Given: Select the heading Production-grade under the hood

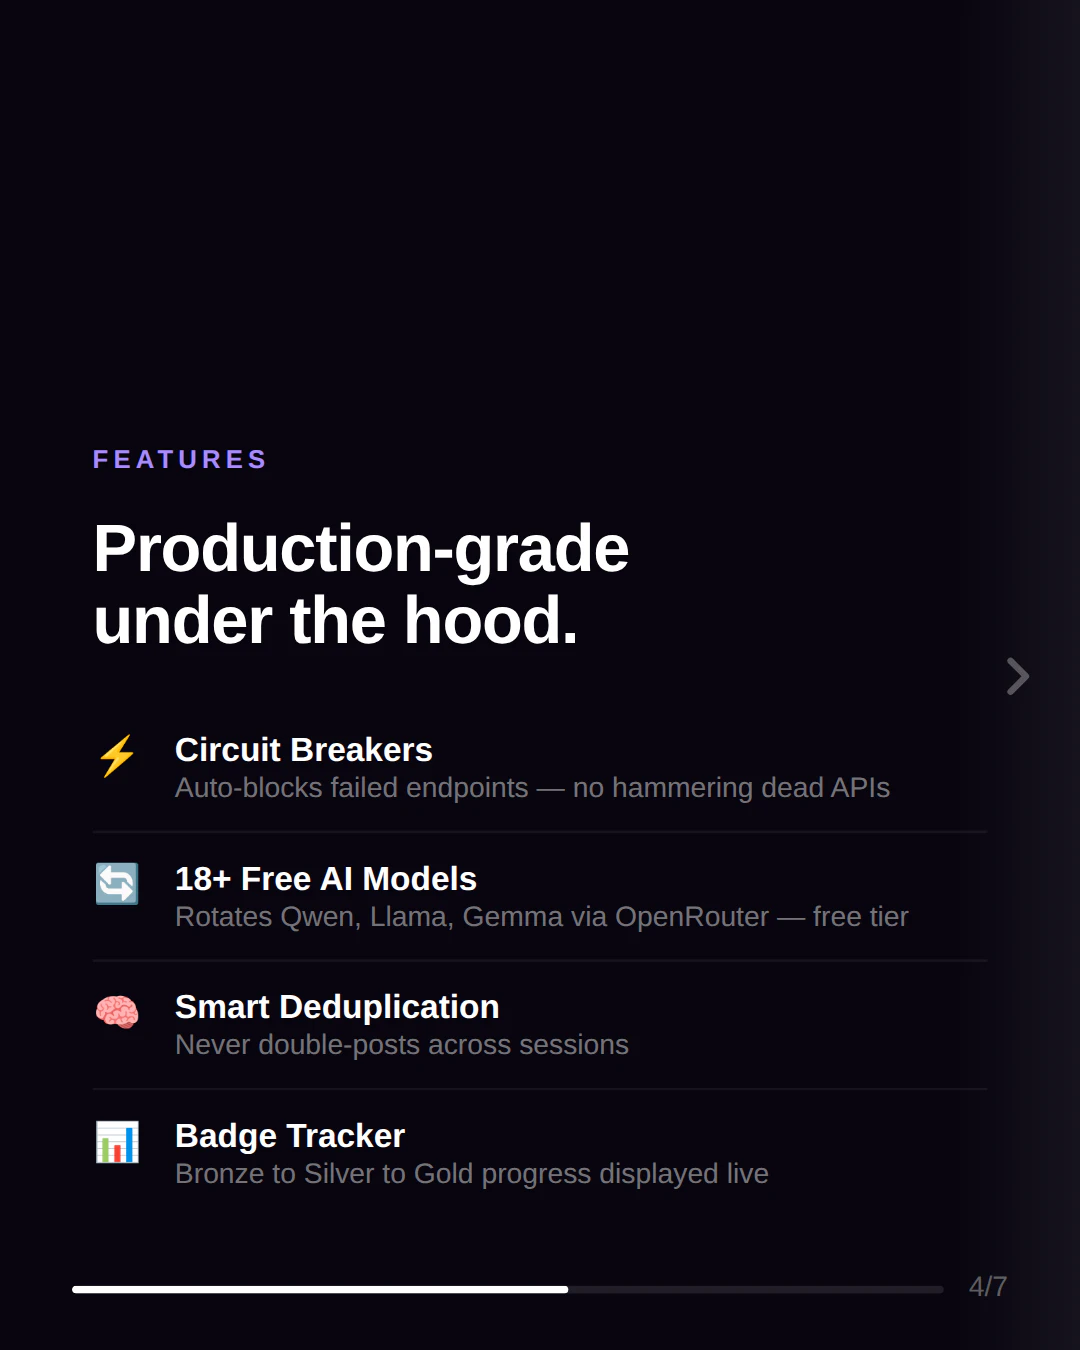Looking at the screenshot, I should (x=360, y=583).
